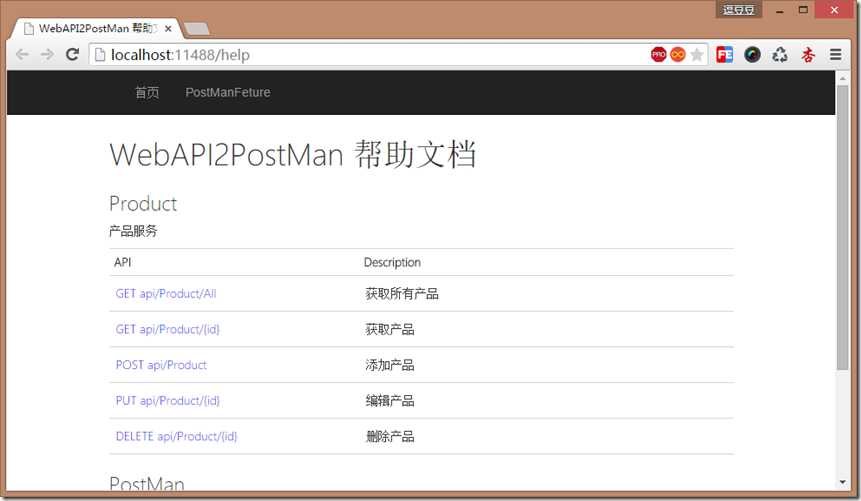Bookmark this page with the star icon
Image resolution: width=861 pixels, height=501 pixels.
[x=697, y=54]
